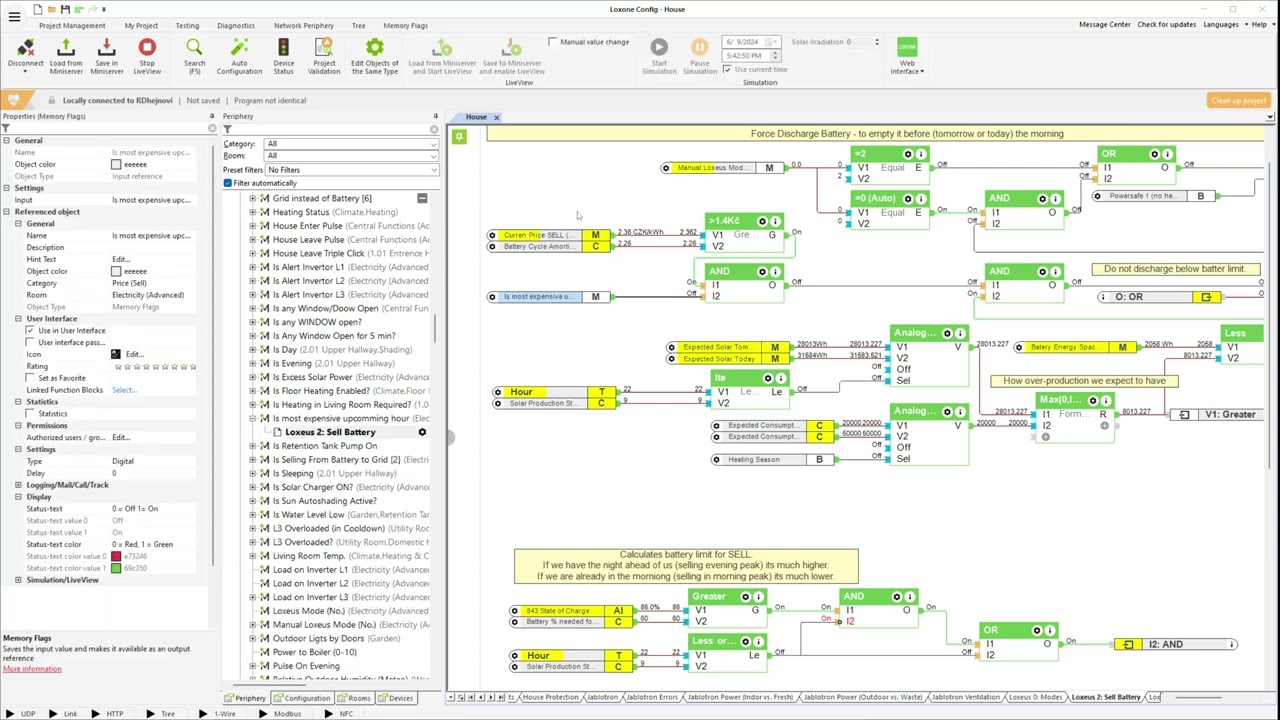The width and height of the screenshot is (1280, 720).
Task: Click Save in Miniserver icon
Action: [106, 48]
